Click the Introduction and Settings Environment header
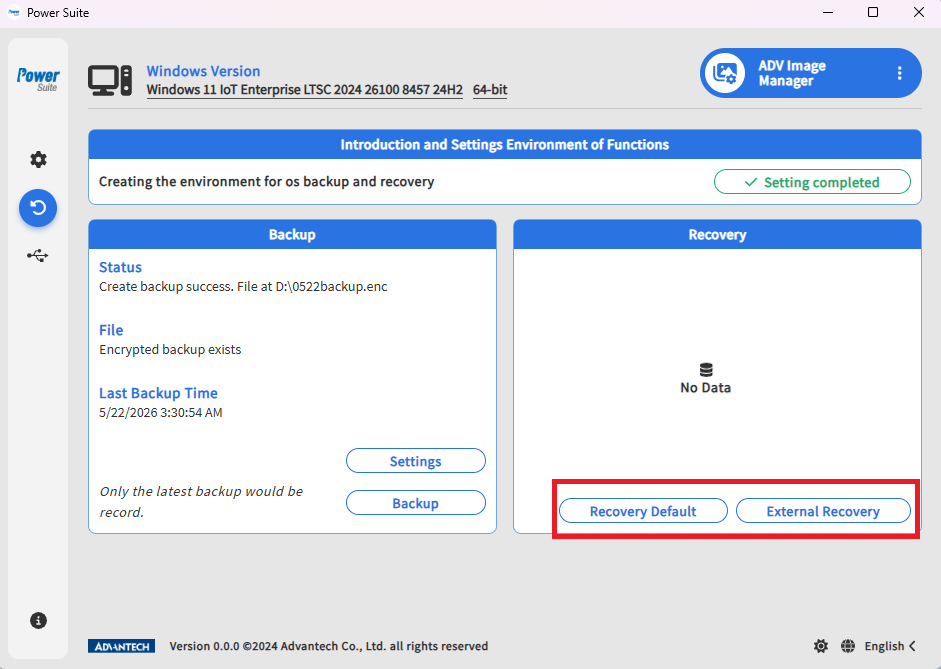This screenshot has height=669, width=941. [505, 145]
